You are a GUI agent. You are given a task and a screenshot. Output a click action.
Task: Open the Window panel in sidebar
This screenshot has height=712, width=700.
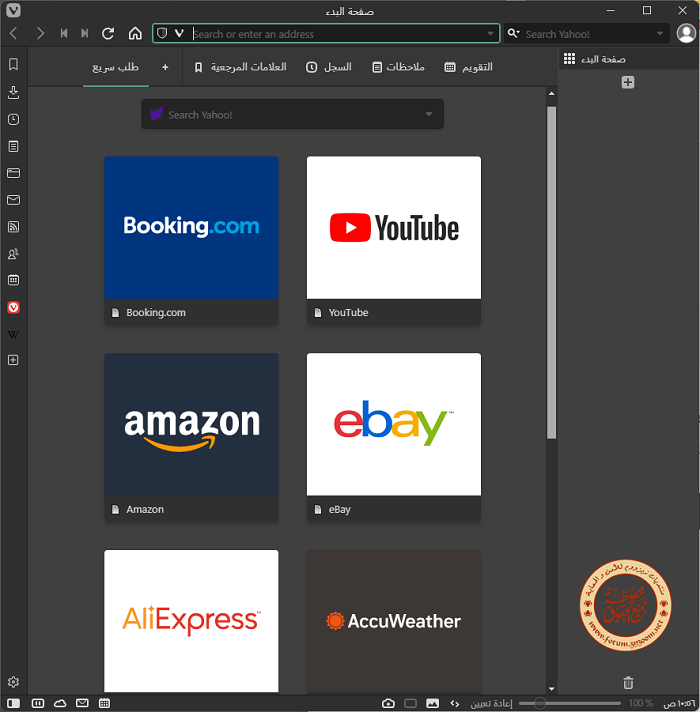(x=14, y=173)
